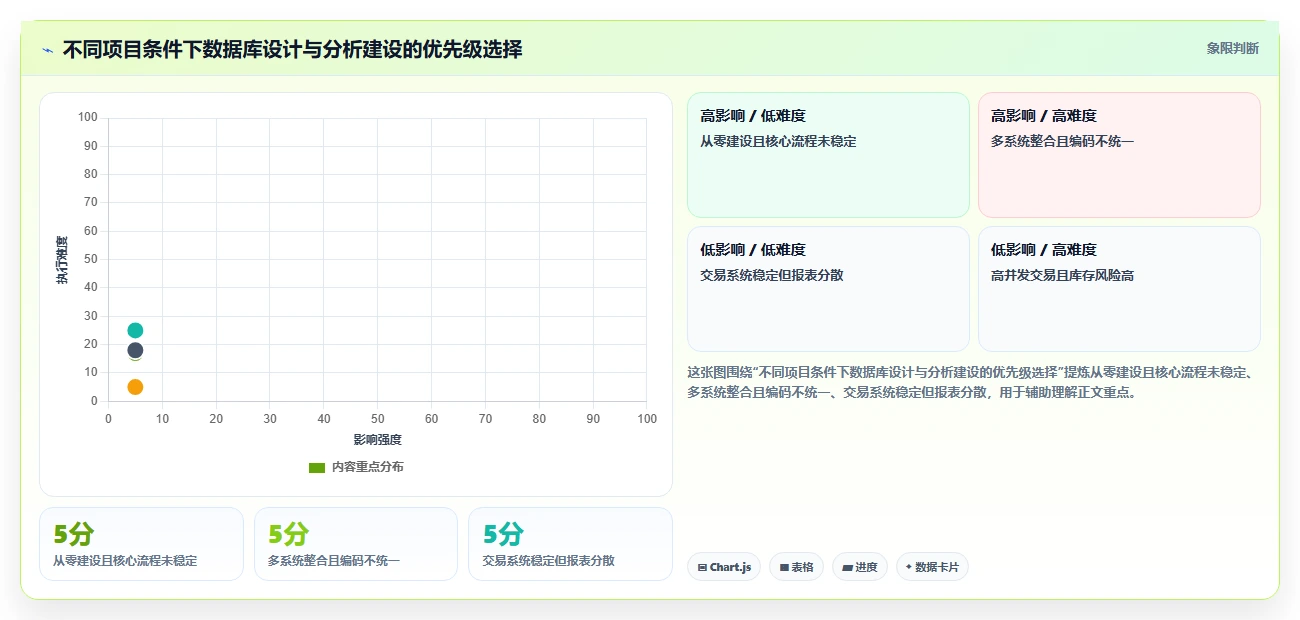Open the 低影响 / 低难度 quadrant card

828,289
